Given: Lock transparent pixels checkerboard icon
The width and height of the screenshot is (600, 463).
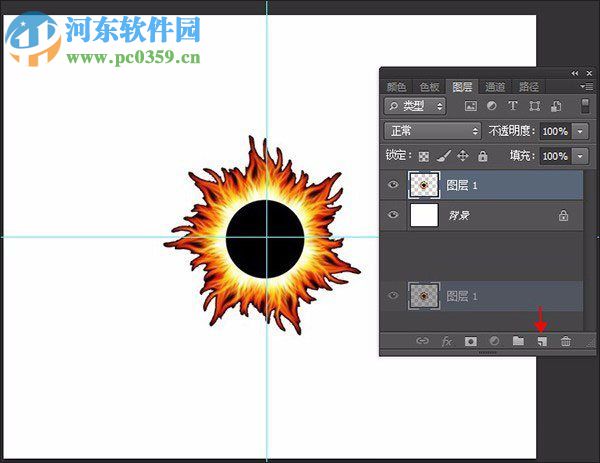Looking at the screenshot, I should click(x=424, y=157).
